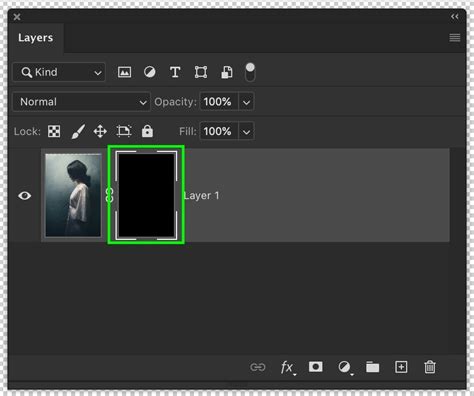Filter for type layers icon
Screen dimensions: 474x396
tap(175, 72)
